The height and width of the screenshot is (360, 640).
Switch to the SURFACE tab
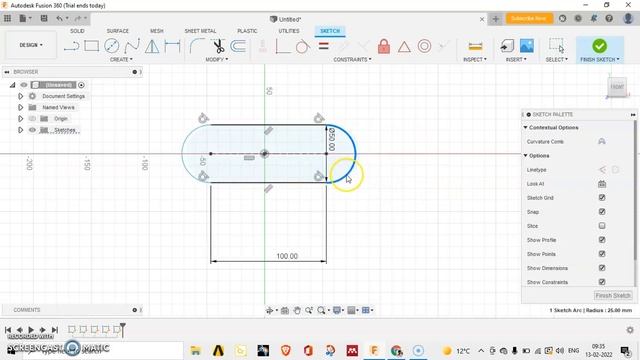118,31
